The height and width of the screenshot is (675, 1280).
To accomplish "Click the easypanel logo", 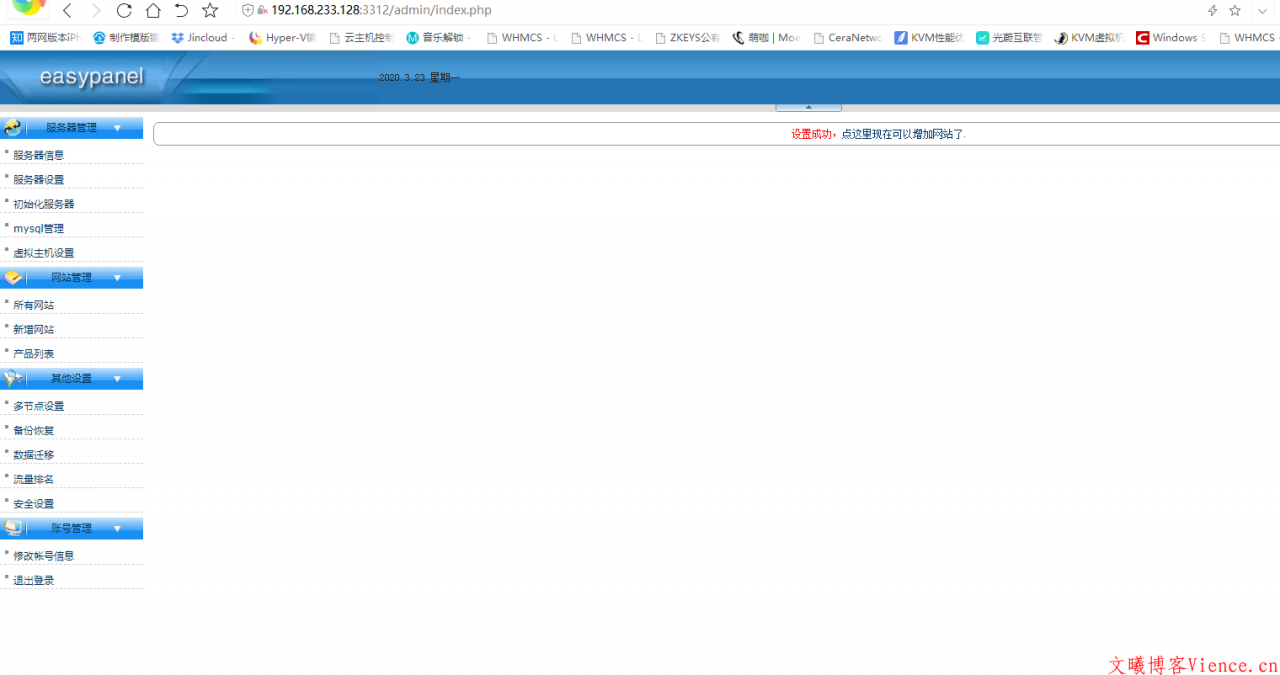I will pyautogui.click(x=90, y=77).
